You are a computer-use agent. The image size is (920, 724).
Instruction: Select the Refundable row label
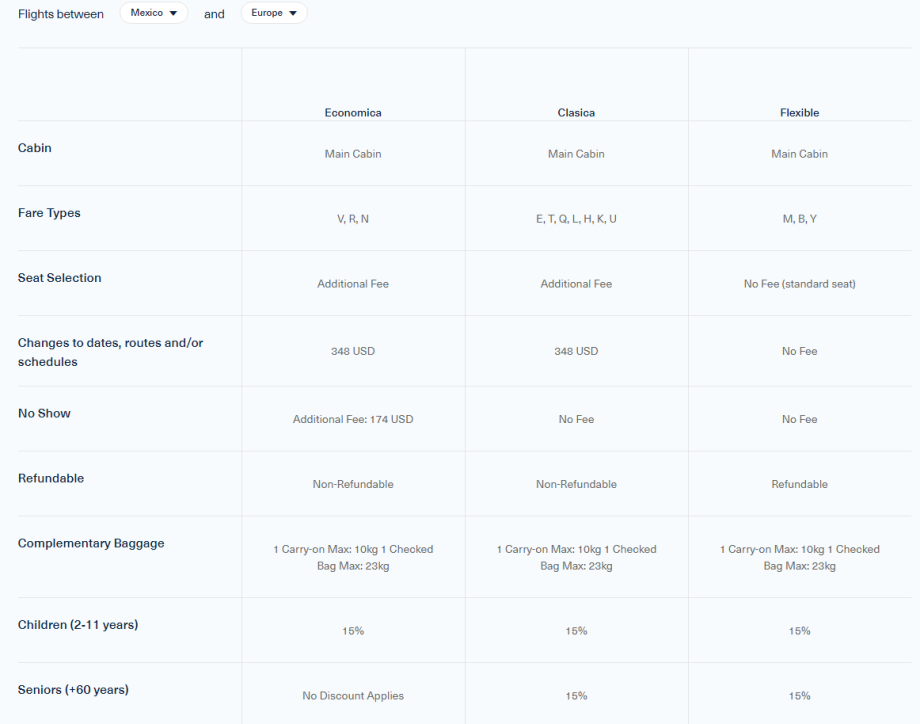point(51,478)
